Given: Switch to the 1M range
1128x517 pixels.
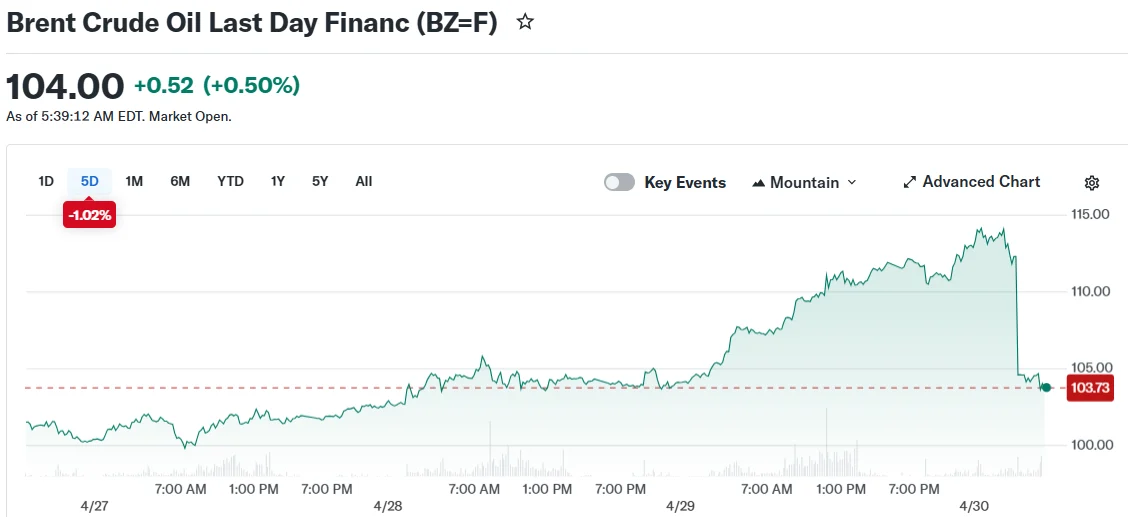Looking at the screenshot, I should [x=134, y=181].
